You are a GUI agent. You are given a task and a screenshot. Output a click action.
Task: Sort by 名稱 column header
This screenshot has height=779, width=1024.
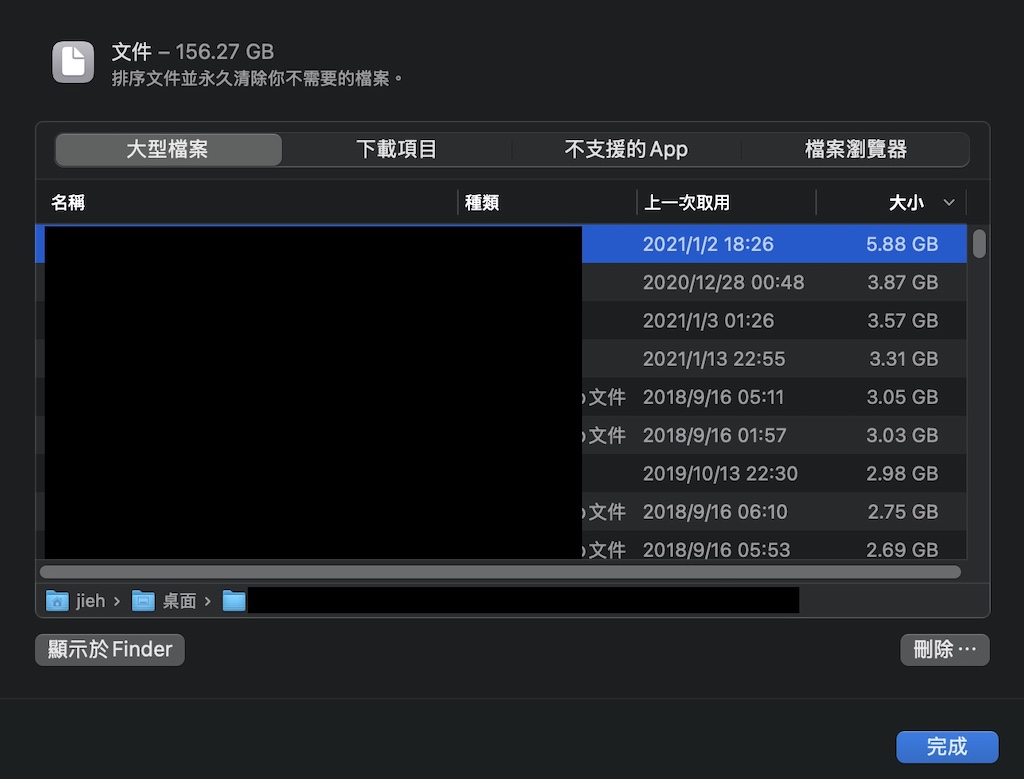(68, 203)
